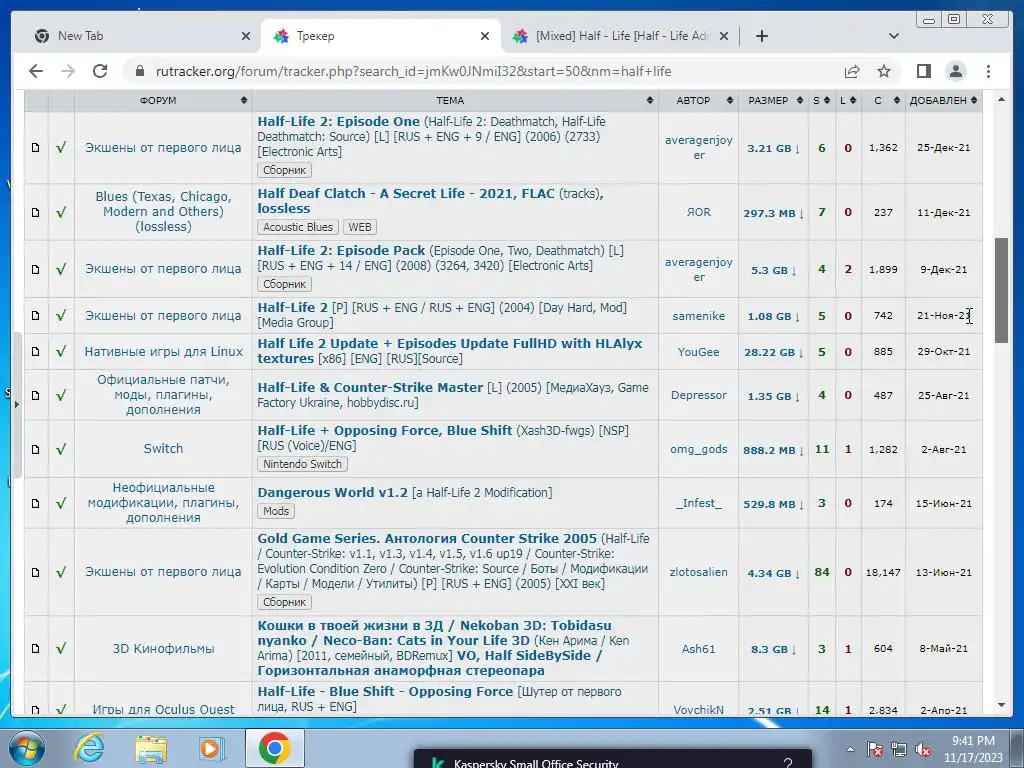Image resolution: width=1024 pixels, height=768 pixels.
Task: Reload the rutracker page
Action: (x=100, y=71)
